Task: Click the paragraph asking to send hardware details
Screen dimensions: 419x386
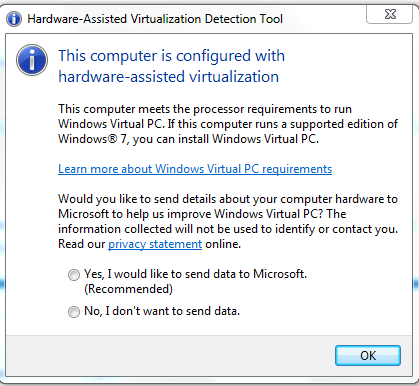Action: (228, 221)
